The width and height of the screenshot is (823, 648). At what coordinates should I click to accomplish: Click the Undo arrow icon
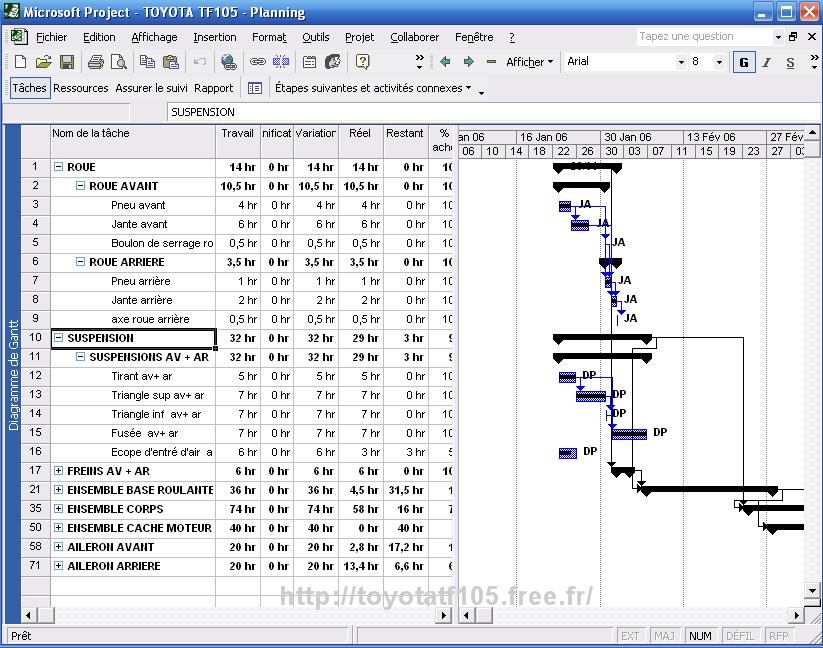(200, 62)
